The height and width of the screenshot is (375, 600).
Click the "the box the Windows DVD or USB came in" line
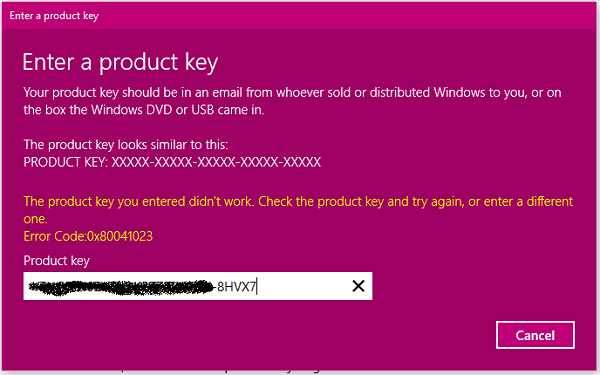point(144,110)
